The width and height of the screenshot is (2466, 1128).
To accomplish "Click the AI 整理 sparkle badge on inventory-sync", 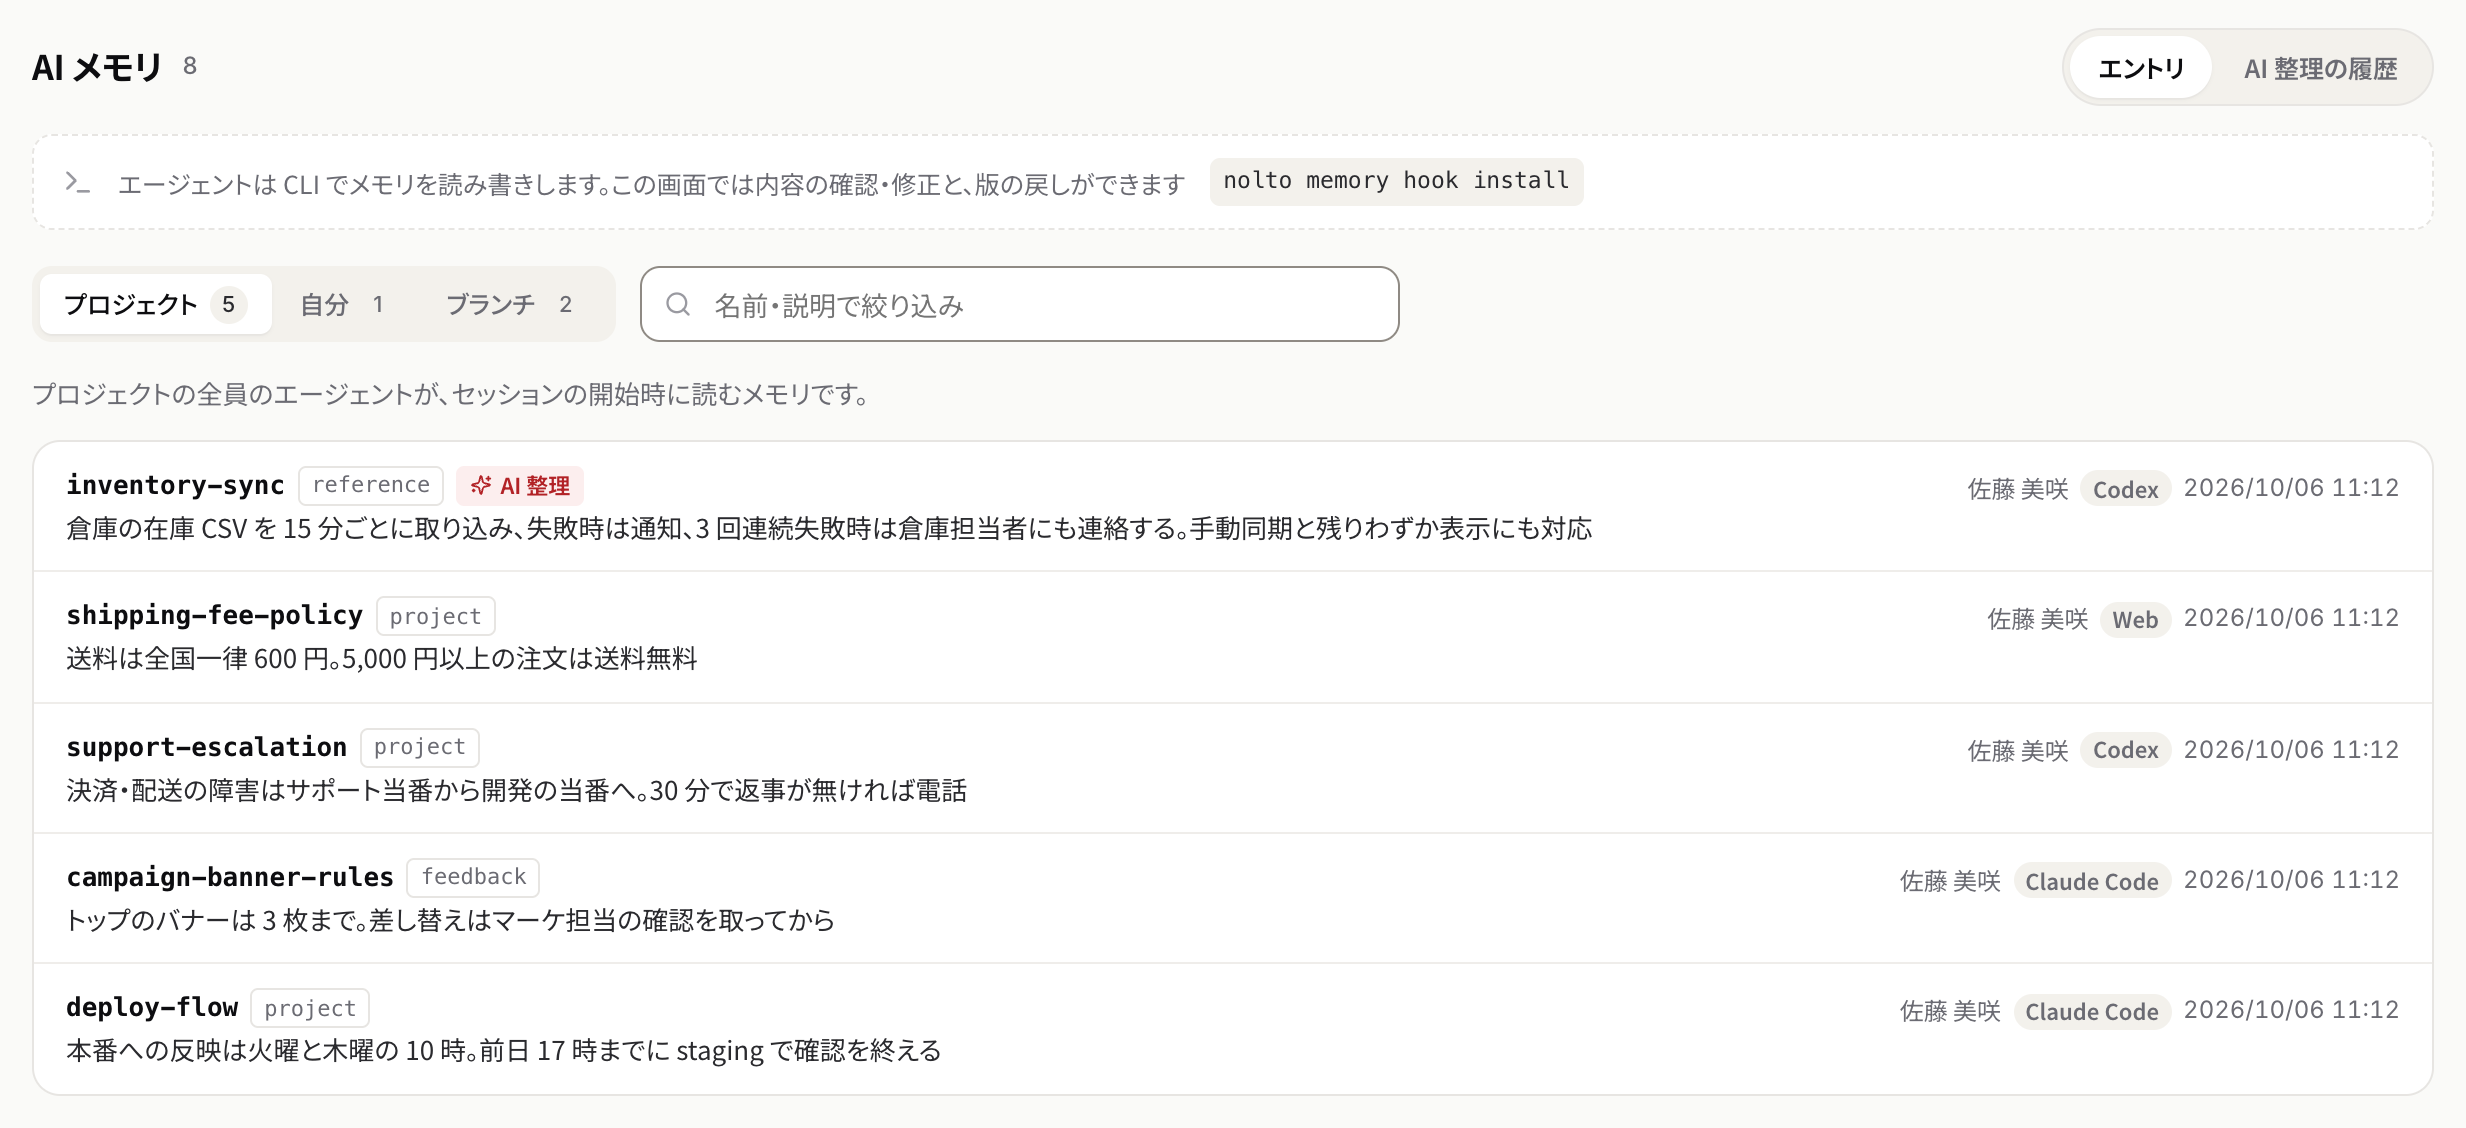I will [520, 486].
